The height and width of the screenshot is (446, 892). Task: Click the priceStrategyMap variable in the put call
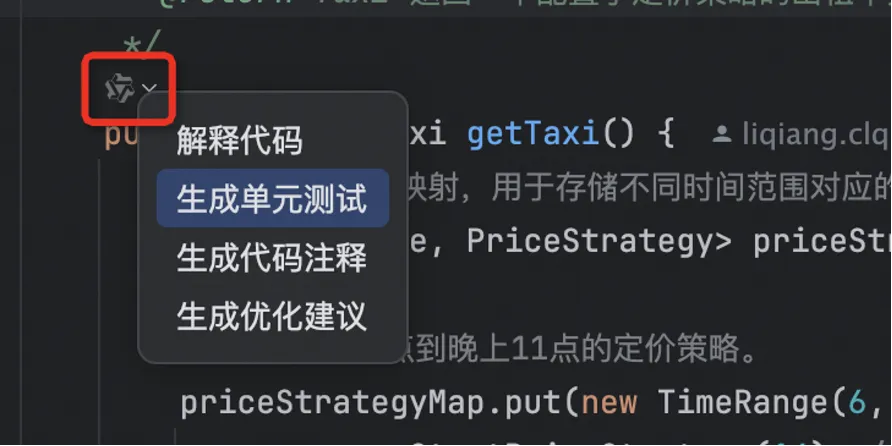pos(332,403)
